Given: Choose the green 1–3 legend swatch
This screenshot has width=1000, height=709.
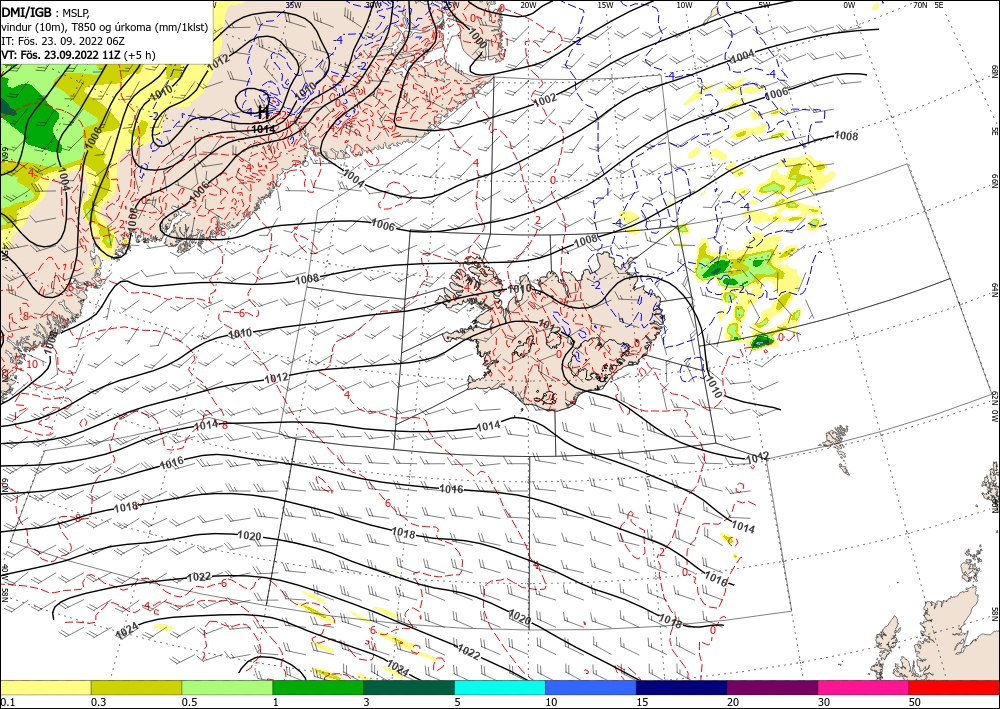Looking at the screenshot, I should pyautogui.click(x=318, y=688).
